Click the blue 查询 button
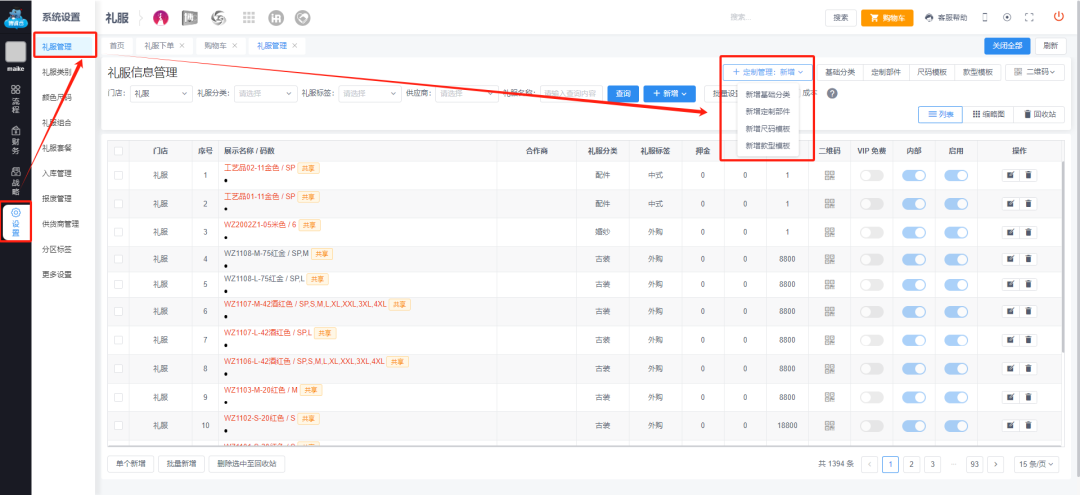 (623, 94)
